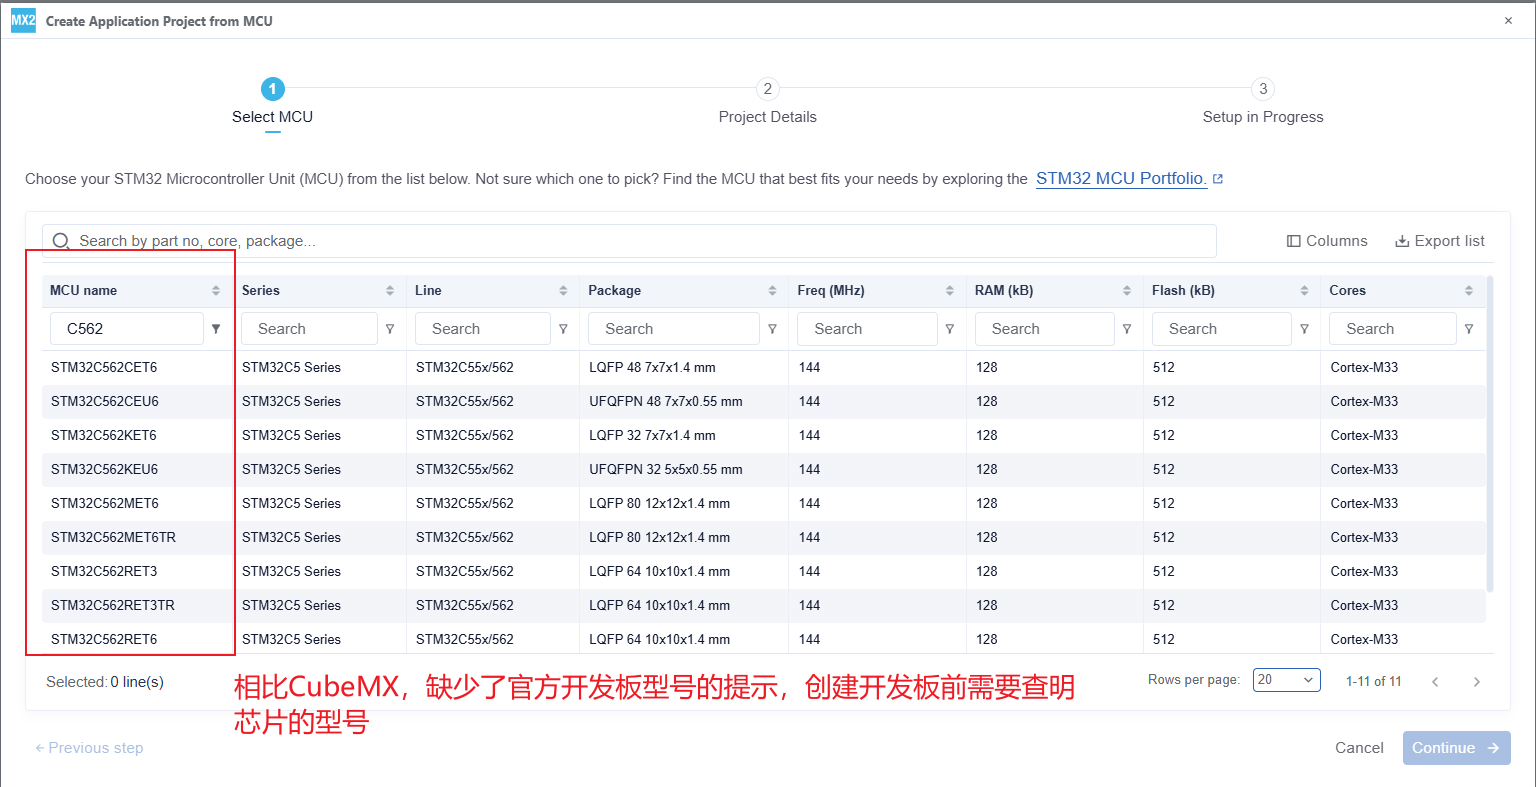Cancel the project creation

(1359, 748)
